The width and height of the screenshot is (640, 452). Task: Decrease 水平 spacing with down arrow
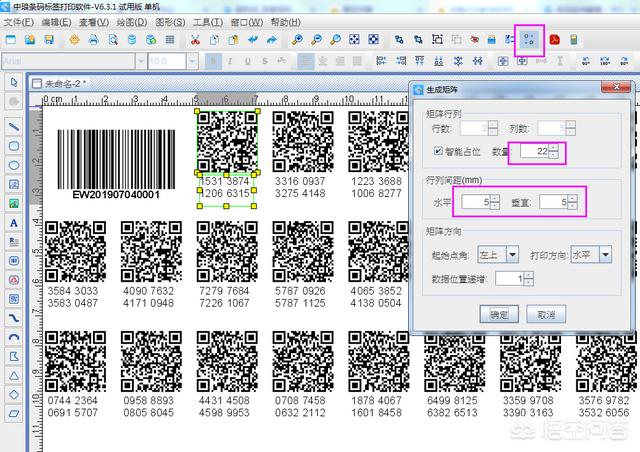(495, 205)
